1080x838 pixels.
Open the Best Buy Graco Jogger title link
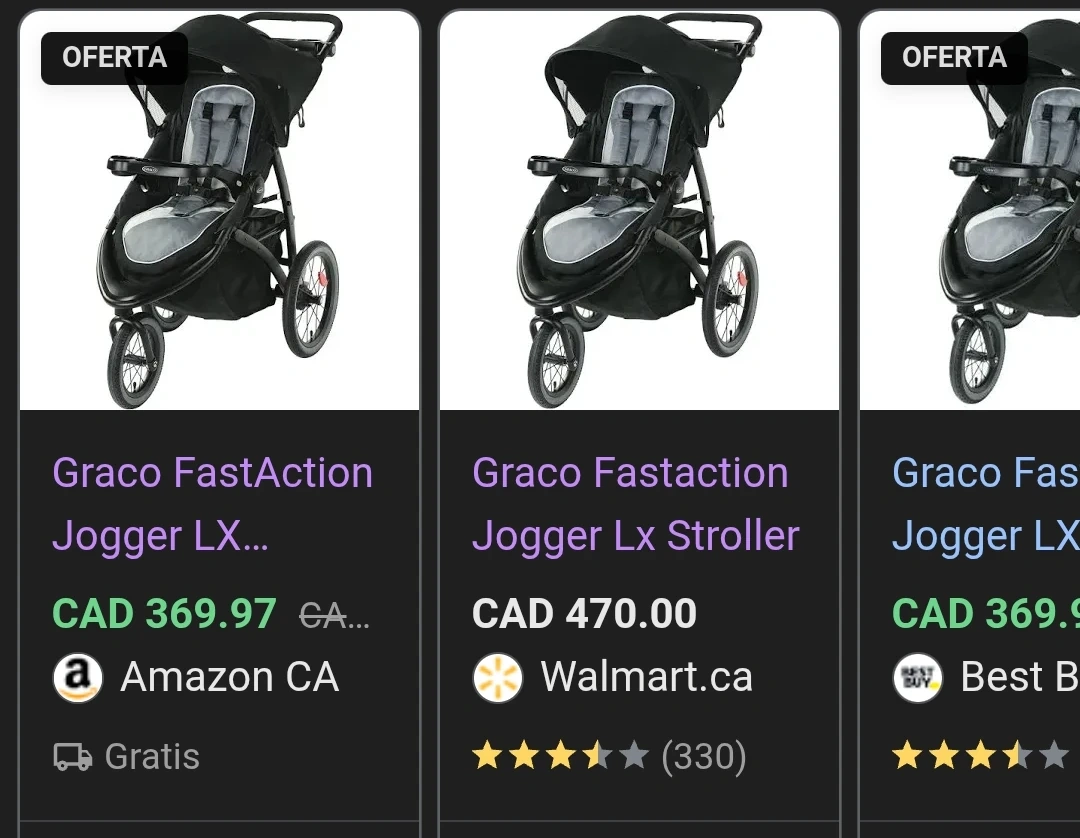[985, 504]
